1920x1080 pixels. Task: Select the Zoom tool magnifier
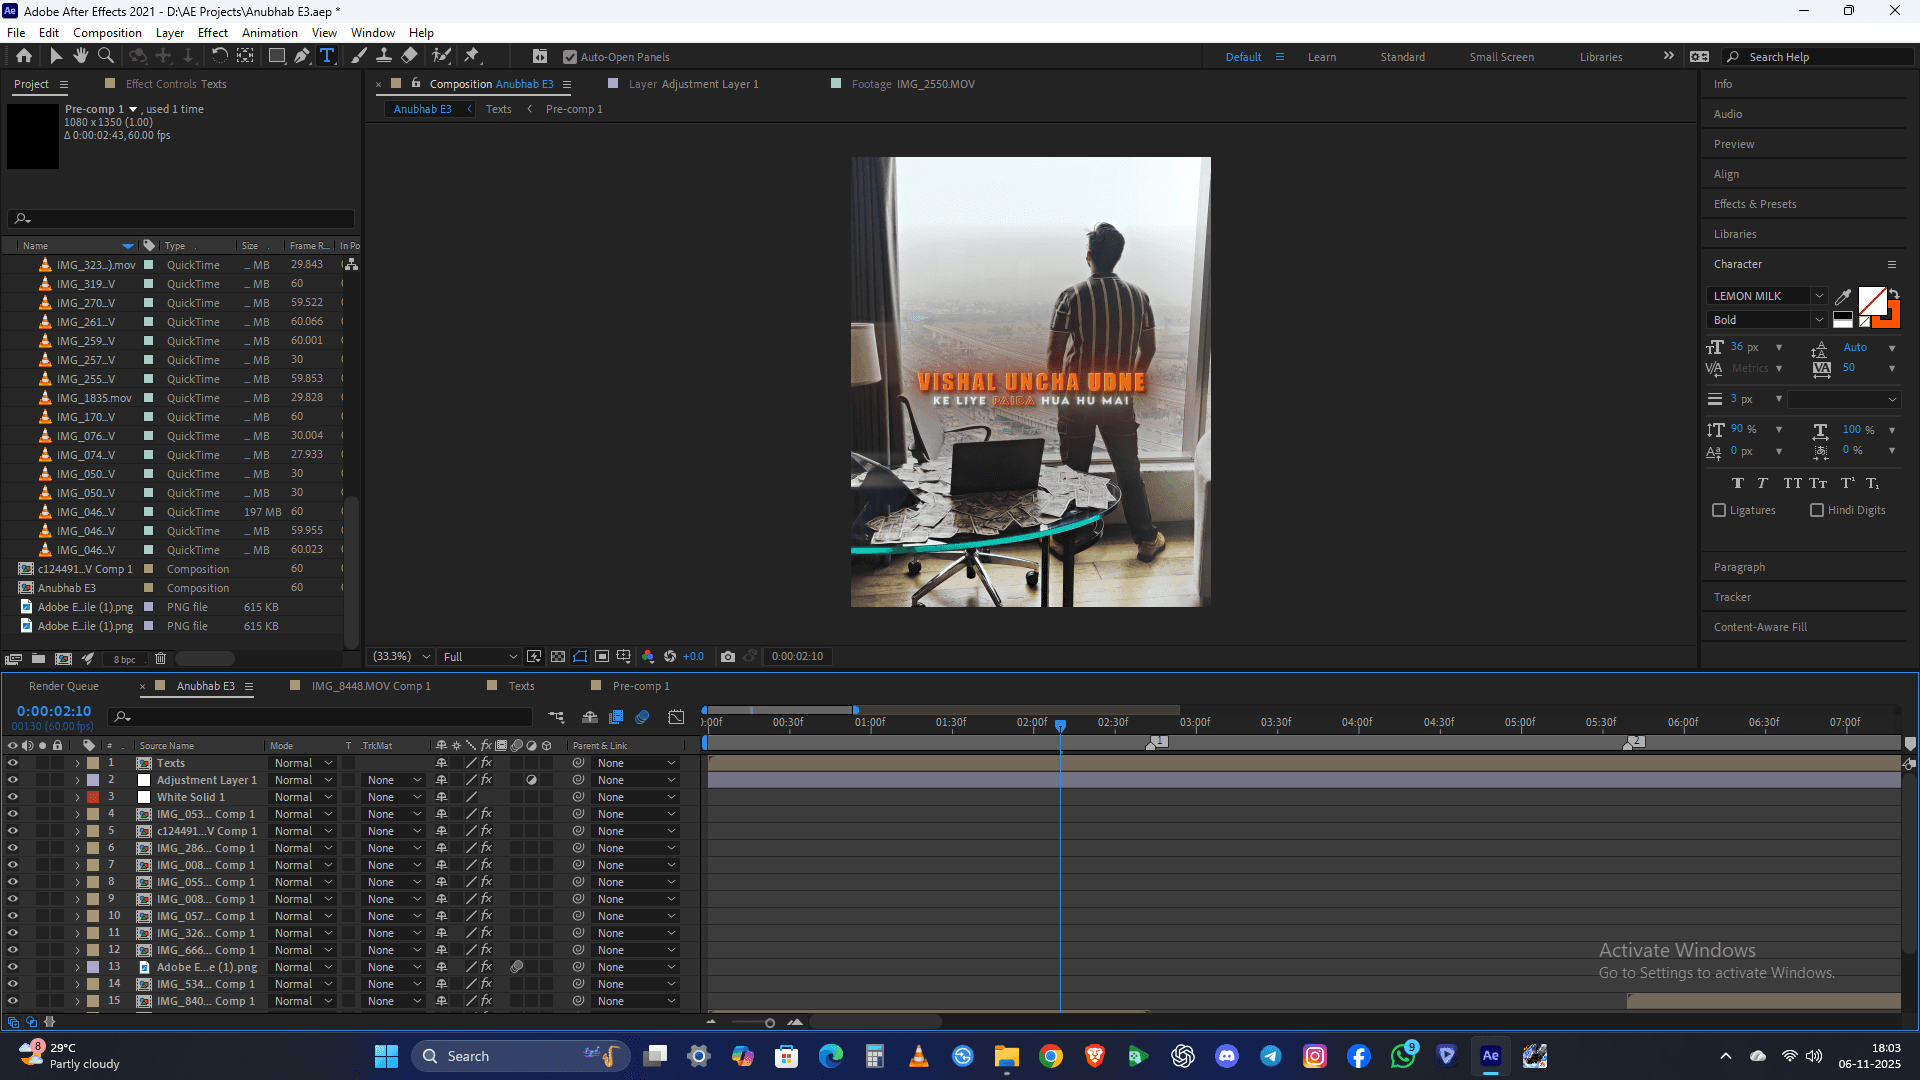(105, 56)
